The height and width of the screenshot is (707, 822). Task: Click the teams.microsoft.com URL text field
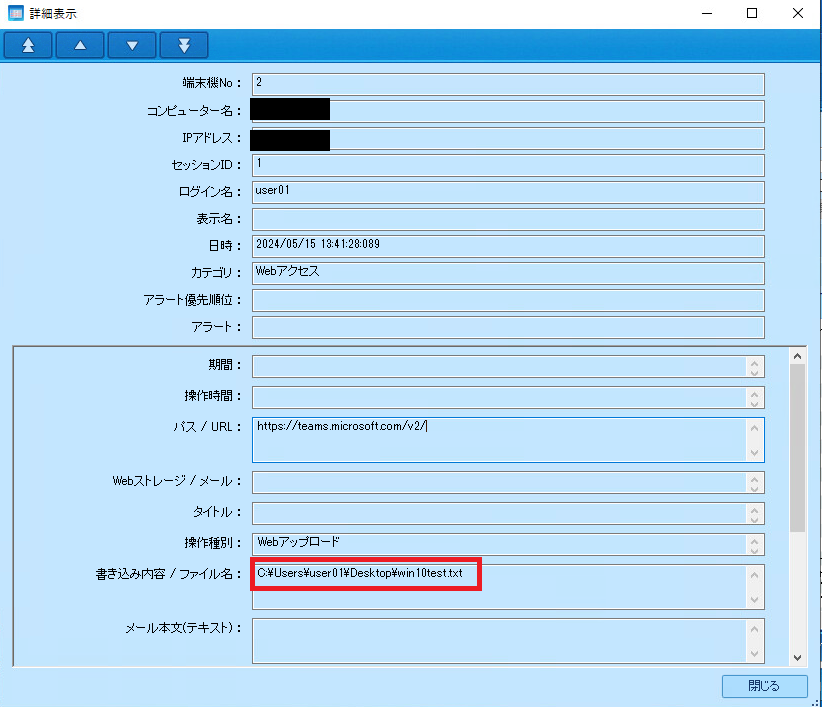pos(500,439)
